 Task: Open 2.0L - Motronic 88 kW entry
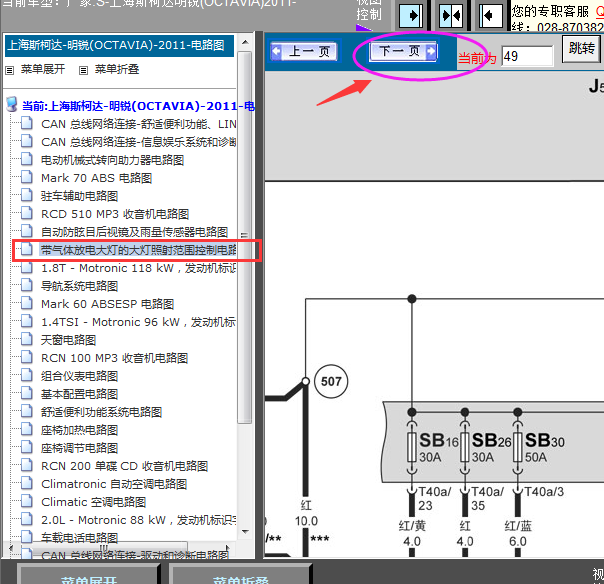tap(139, 520)
